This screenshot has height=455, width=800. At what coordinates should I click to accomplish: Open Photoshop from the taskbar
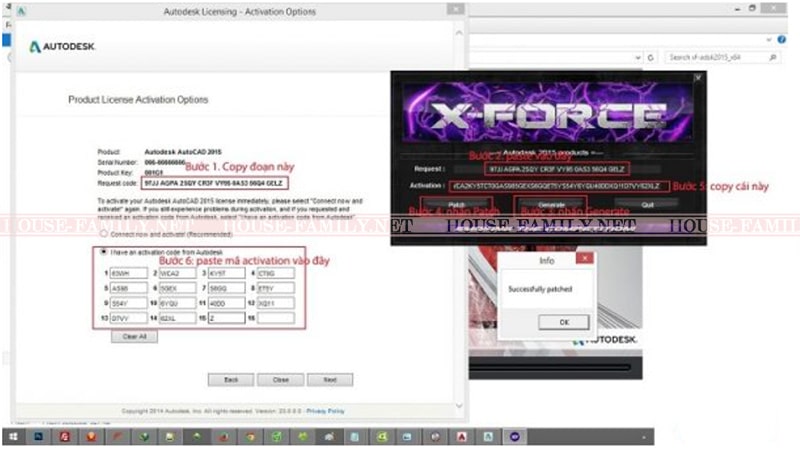[39, 437]
